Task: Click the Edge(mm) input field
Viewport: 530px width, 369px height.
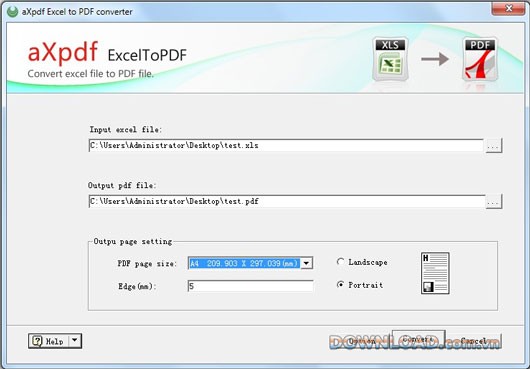Action: point(250,286)
